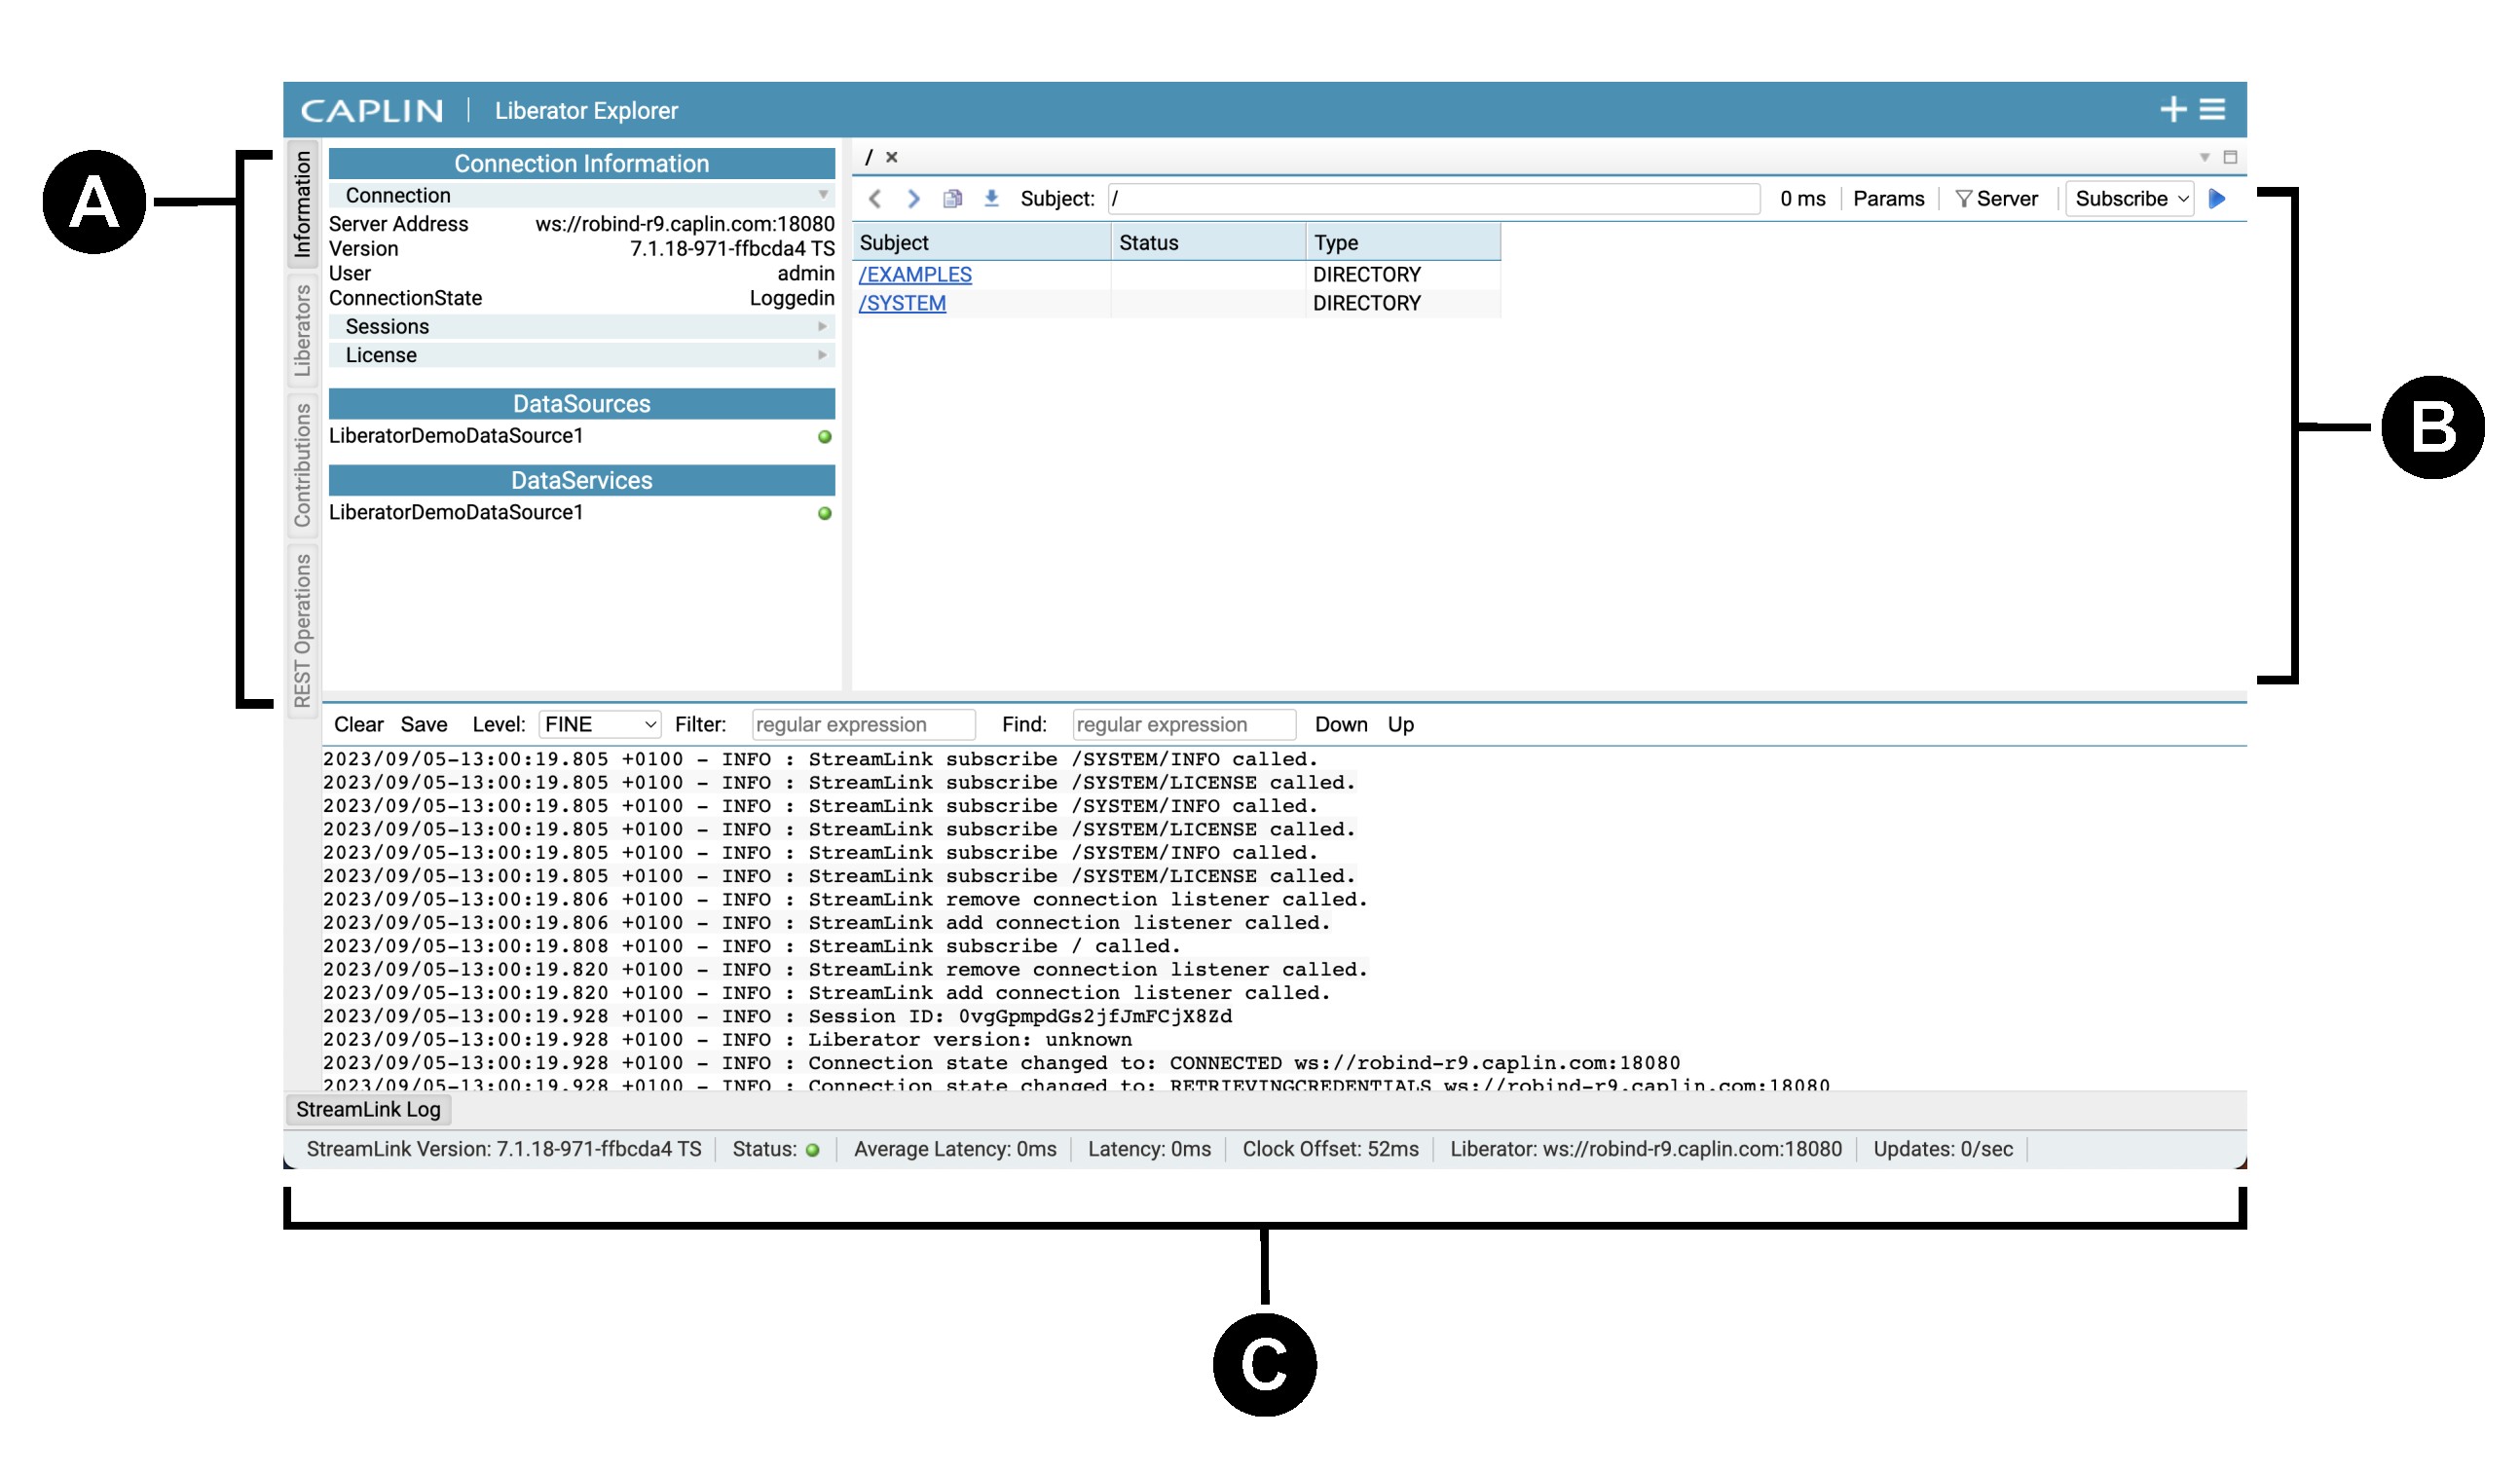Toggle the Server filter
The height and width of the screenshot is (1474, 2520).
tap(1996, 198)
